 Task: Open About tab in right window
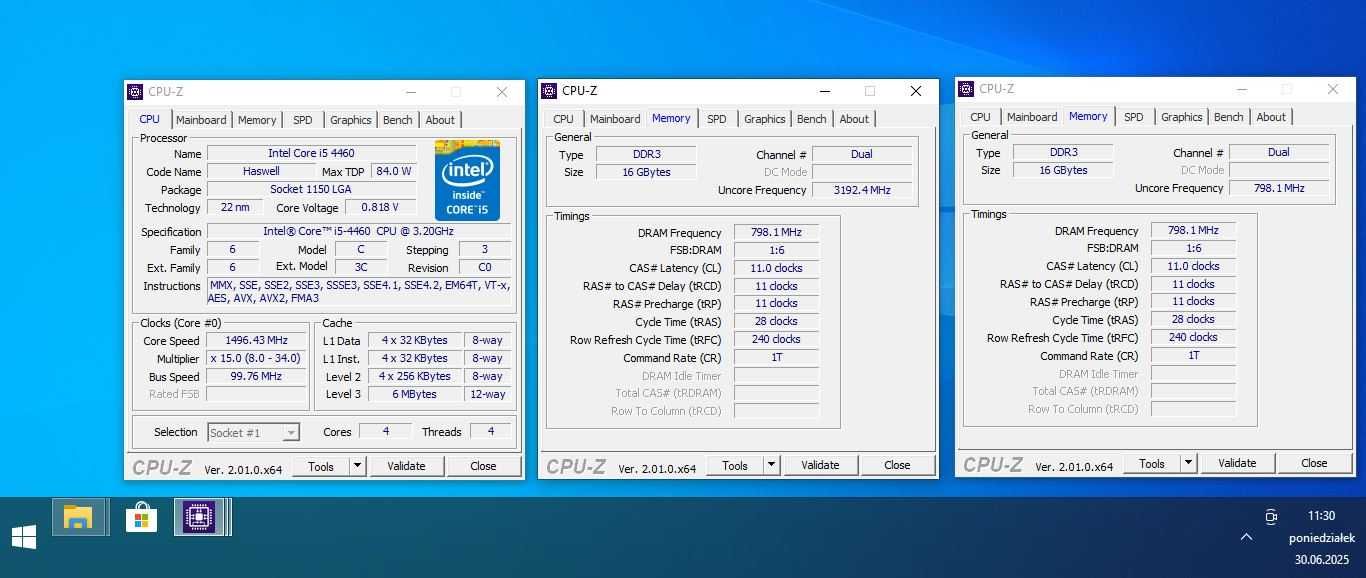point(1271,117)
